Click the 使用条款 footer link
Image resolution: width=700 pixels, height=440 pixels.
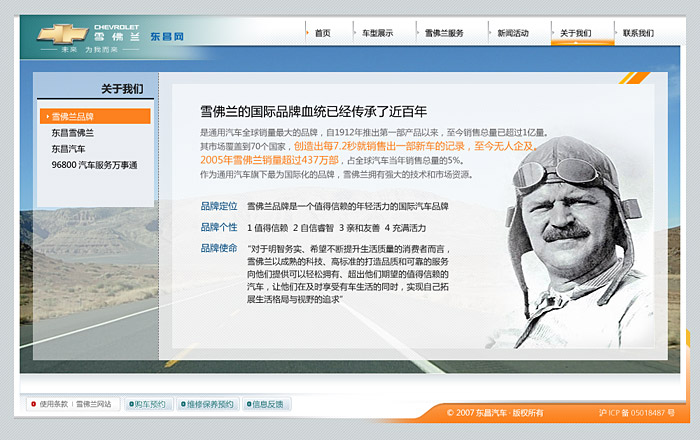pyautogui.click(x=54, y=404)
